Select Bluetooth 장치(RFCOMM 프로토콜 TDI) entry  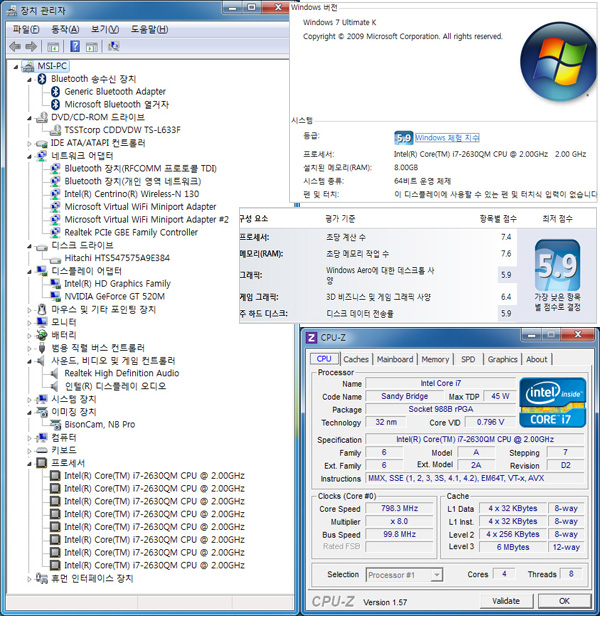tap(140, 169)
